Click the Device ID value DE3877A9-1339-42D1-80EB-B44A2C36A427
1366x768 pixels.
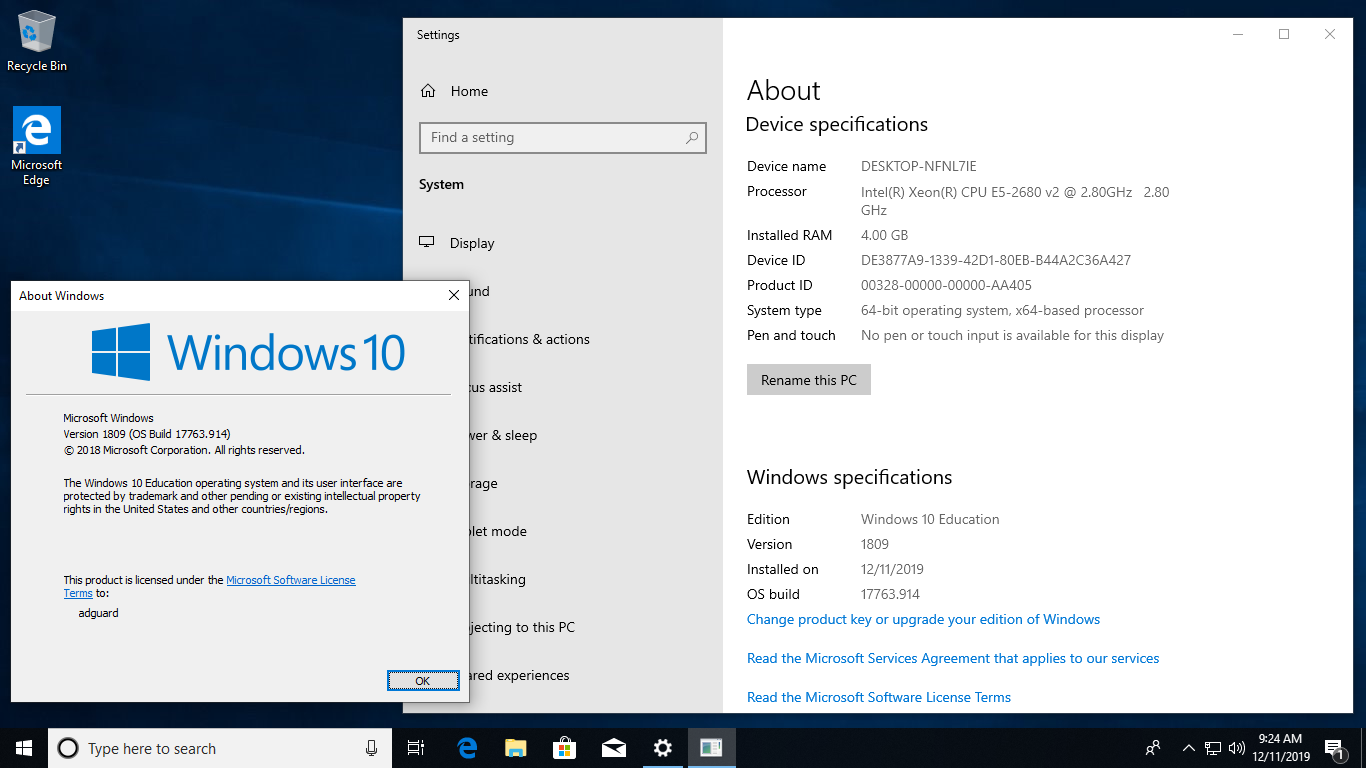[x=996, y=260]
